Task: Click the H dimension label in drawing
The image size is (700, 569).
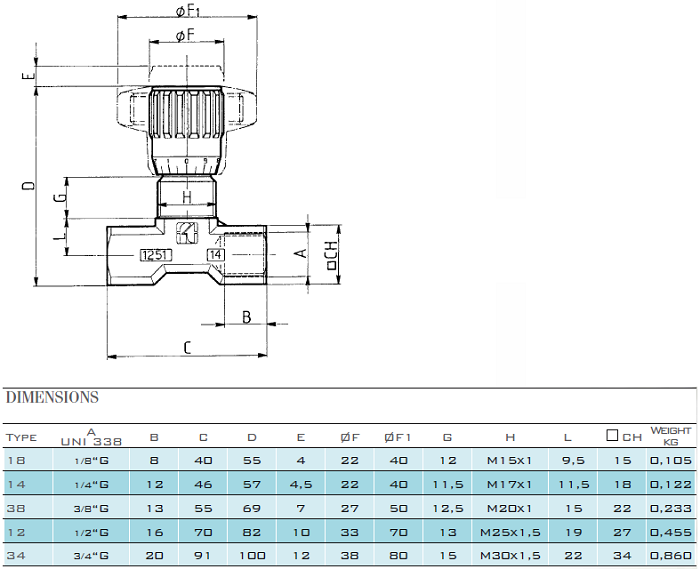Action: click(187, 197)
